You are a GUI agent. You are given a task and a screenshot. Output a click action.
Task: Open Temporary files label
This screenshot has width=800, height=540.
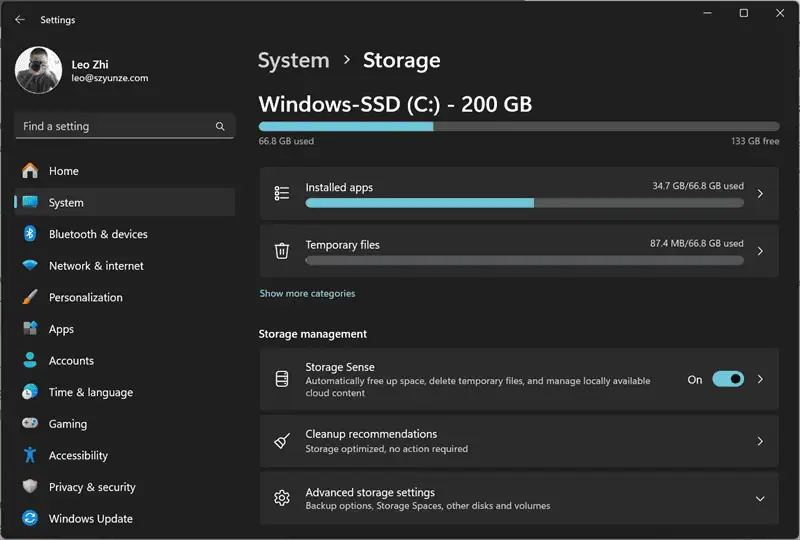pos(342,245)
